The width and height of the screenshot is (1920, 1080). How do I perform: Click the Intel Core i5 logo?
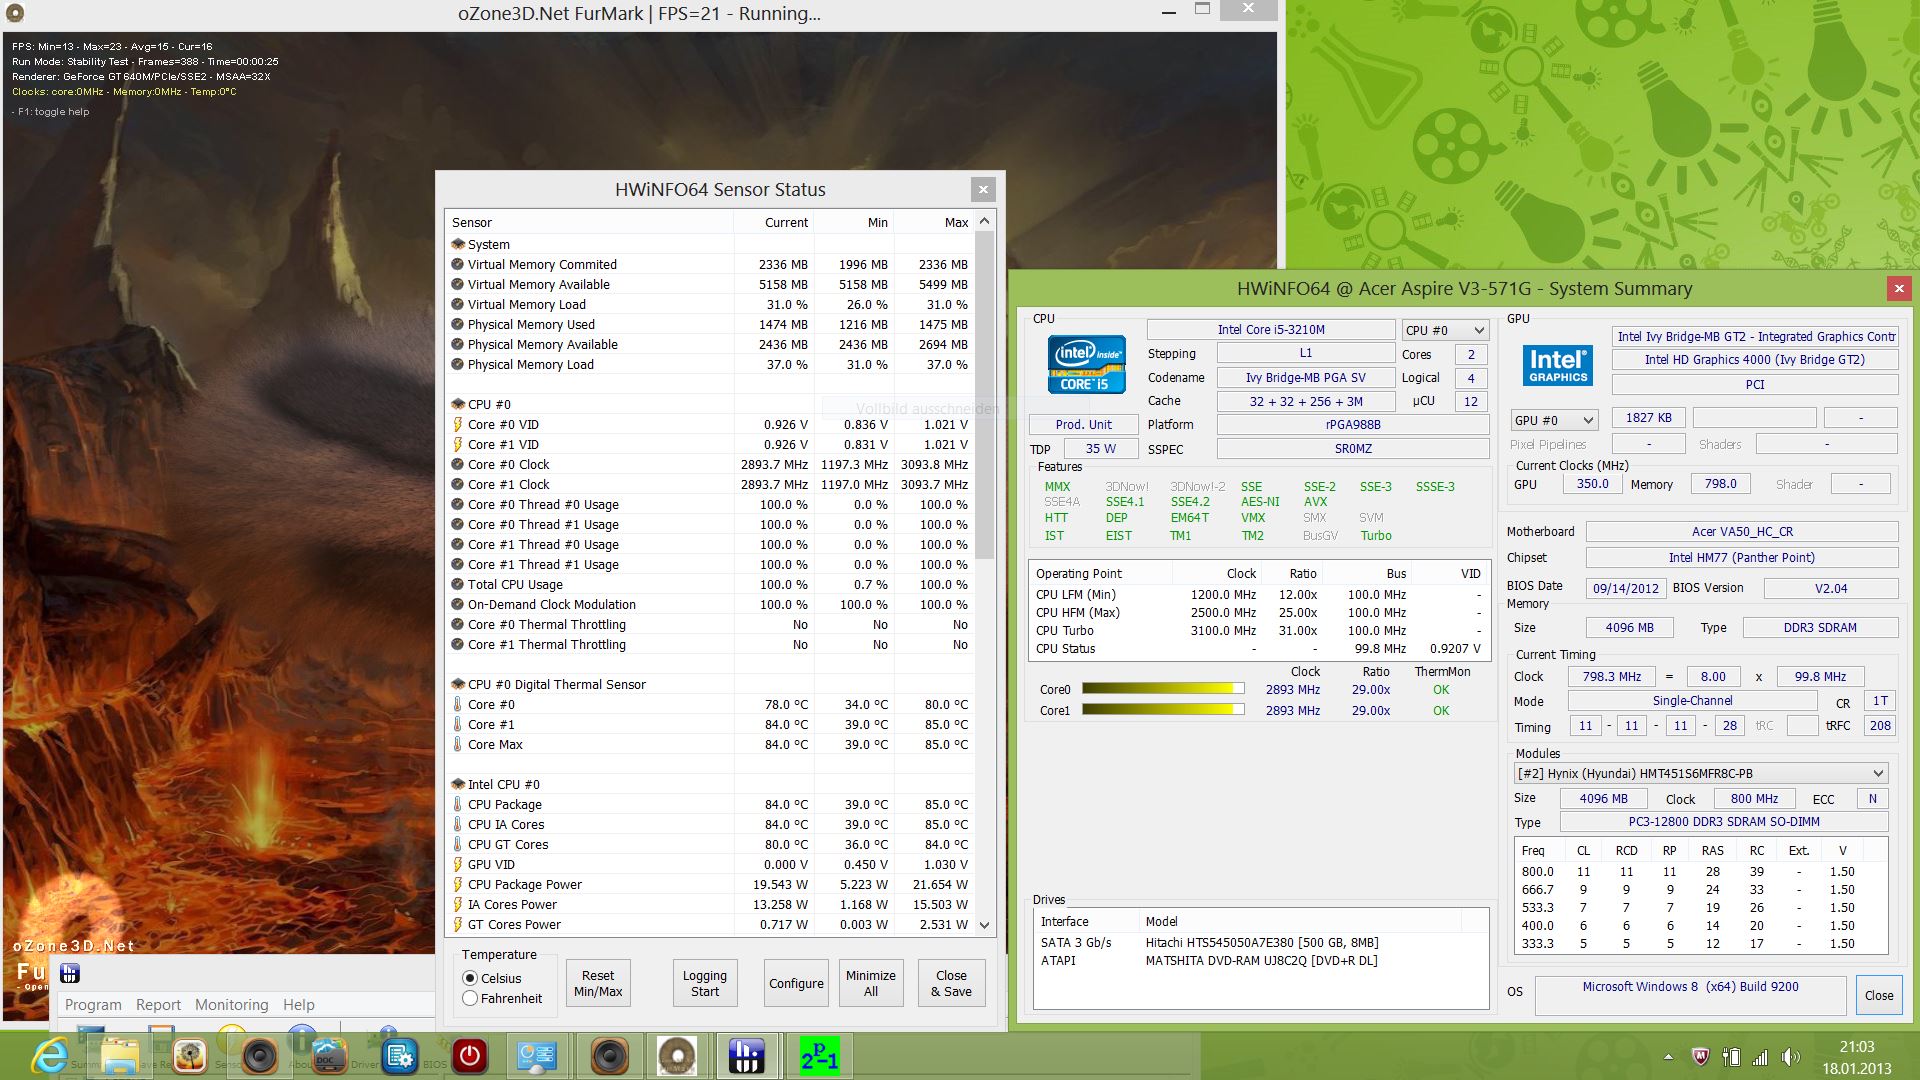coord(1087,364)
